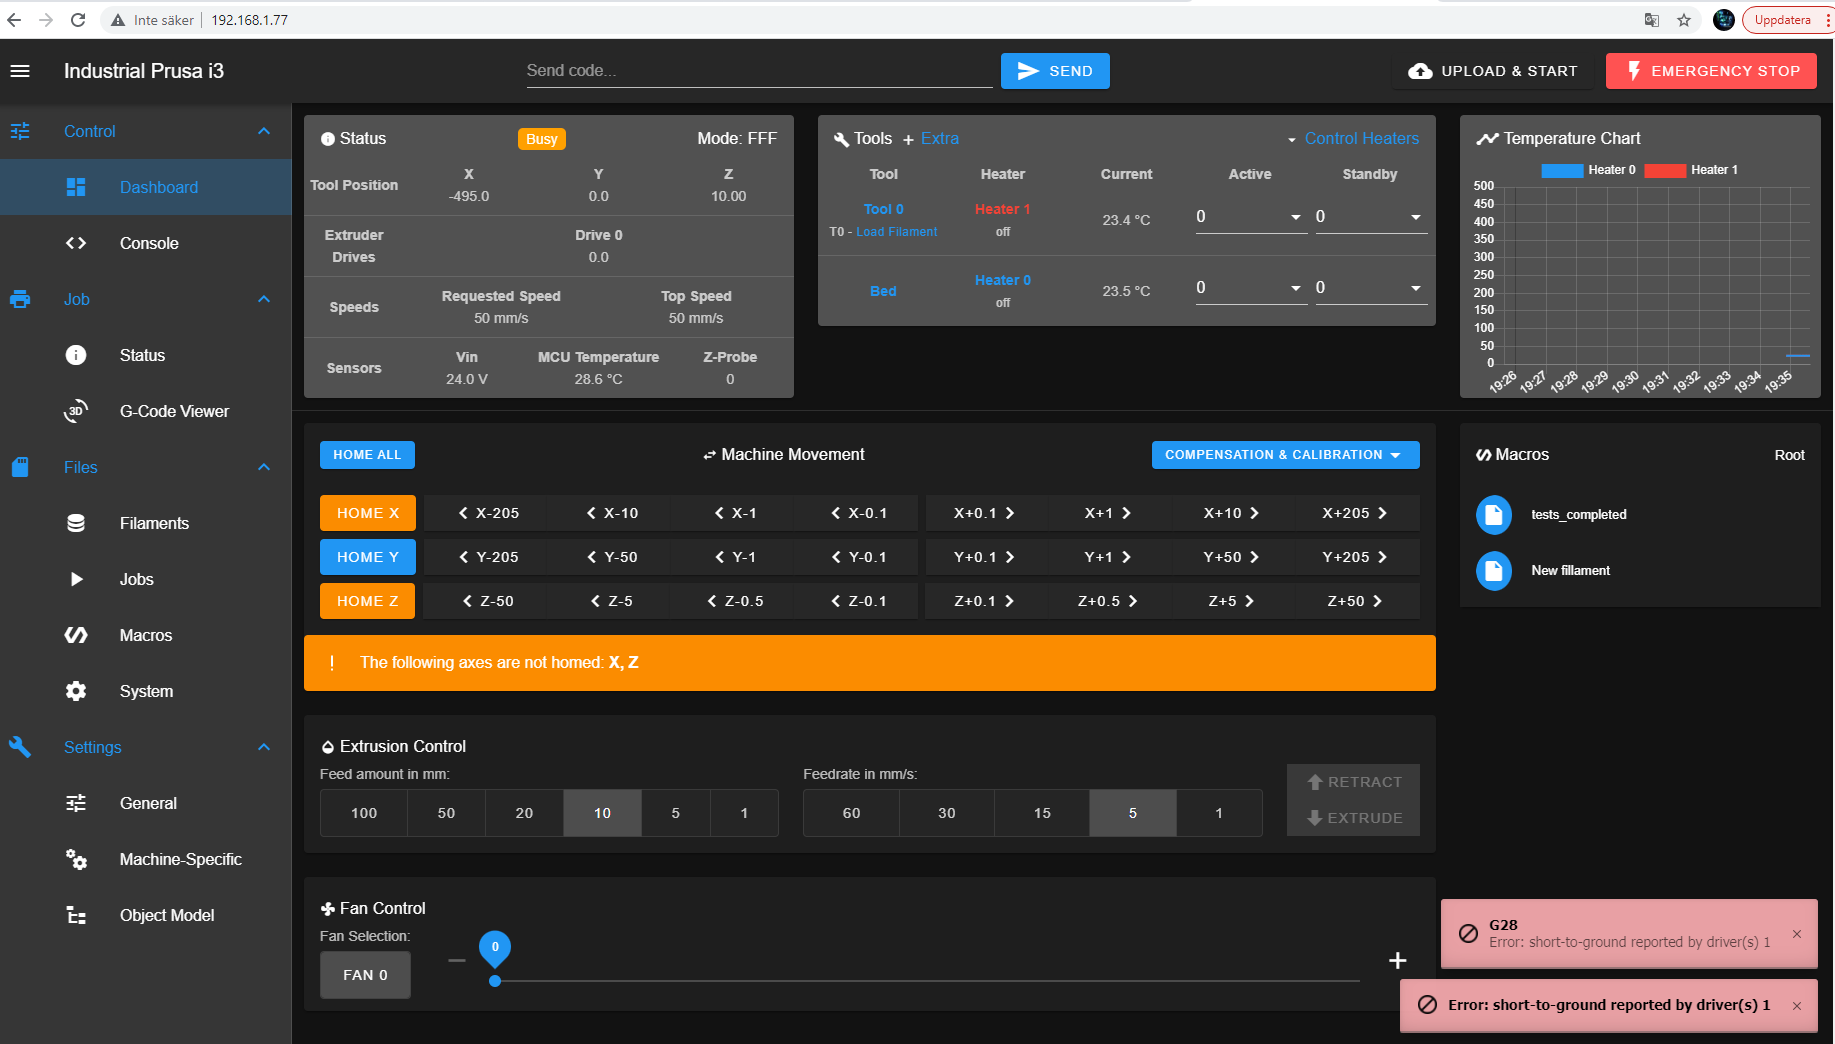1835x1044 pixels.
Task: Select 100 mm feed amount
Action: pyautogui.click(x=364, y=813)
